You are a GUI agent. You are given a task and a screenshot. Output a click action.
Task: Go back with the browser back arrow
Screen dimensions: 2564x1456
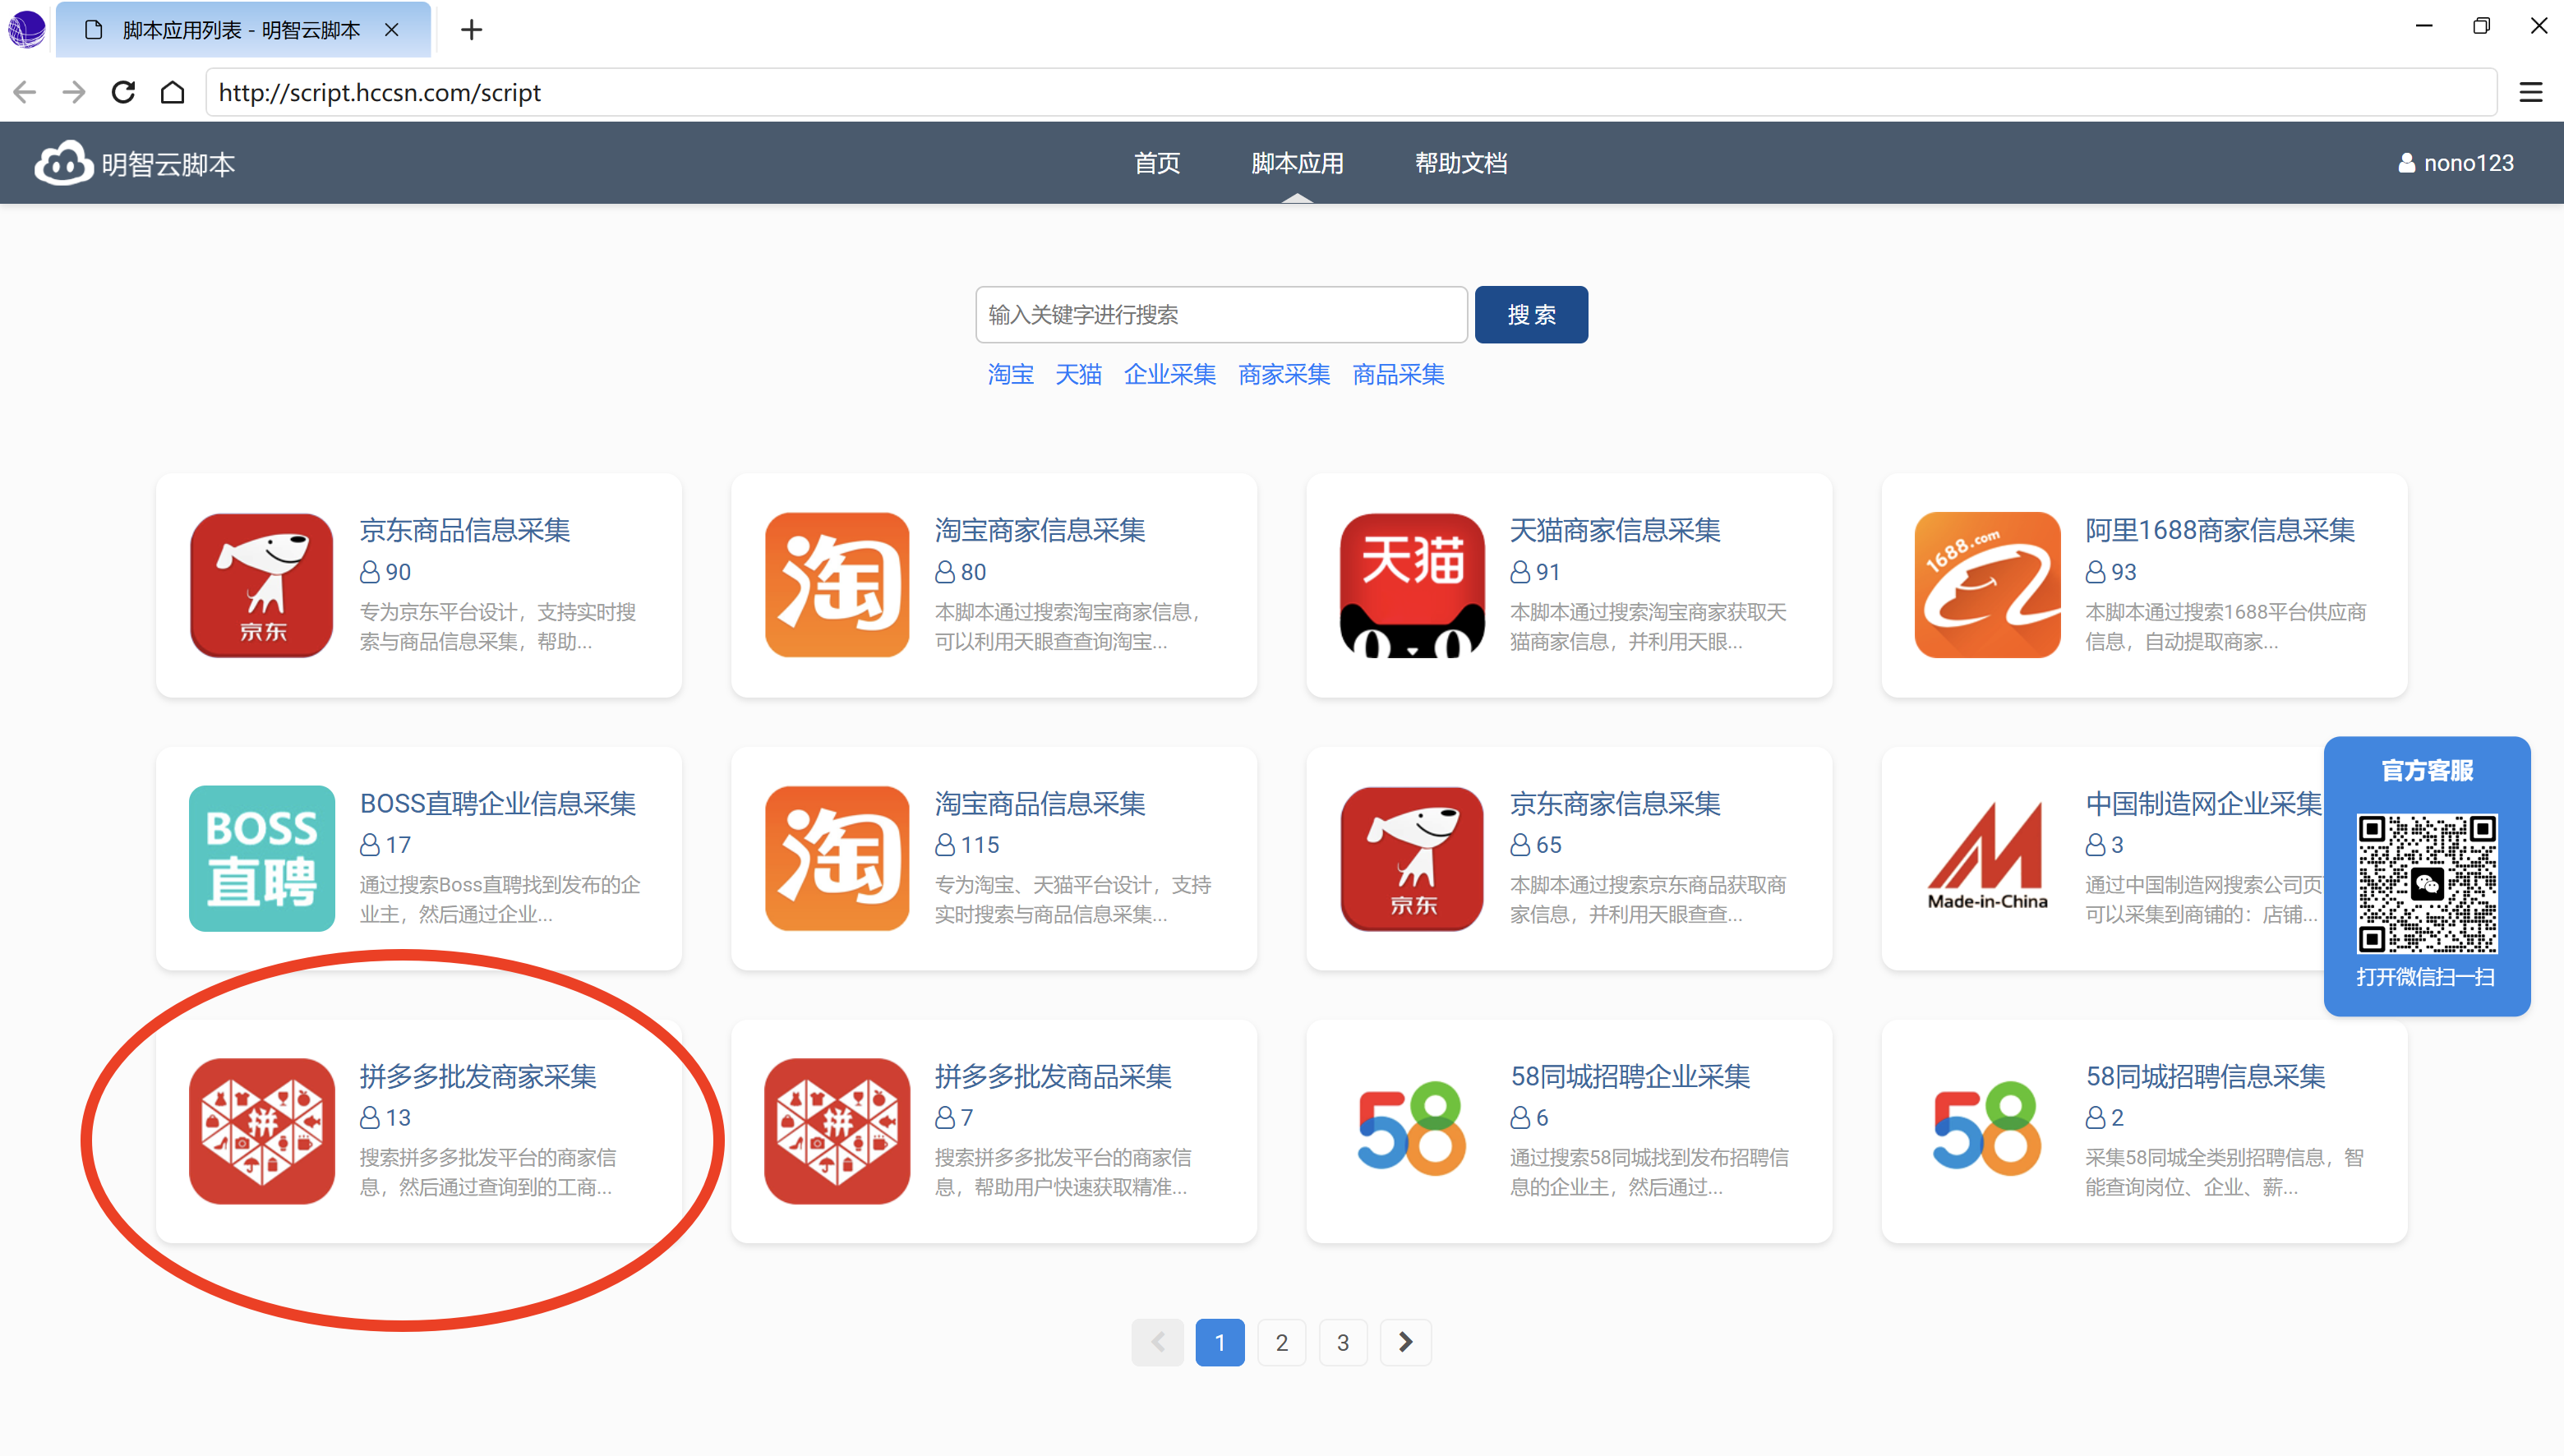(25, 92)
